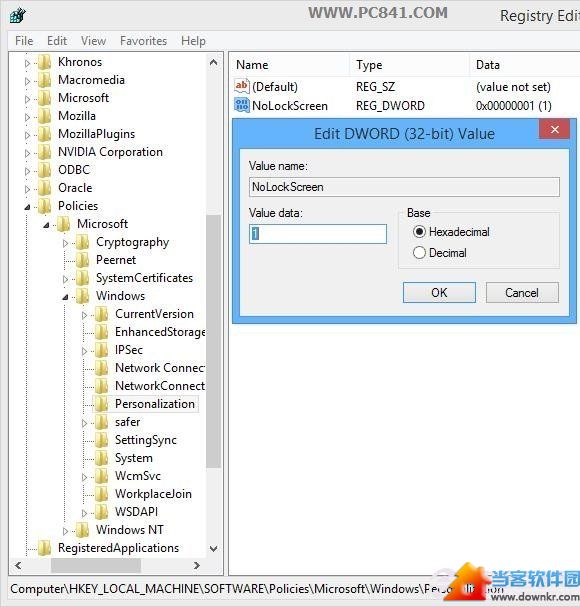This screenshot has width=580, height=607.
Task: Collapse the Policies tree node
Action: click(x=27, y=207)
